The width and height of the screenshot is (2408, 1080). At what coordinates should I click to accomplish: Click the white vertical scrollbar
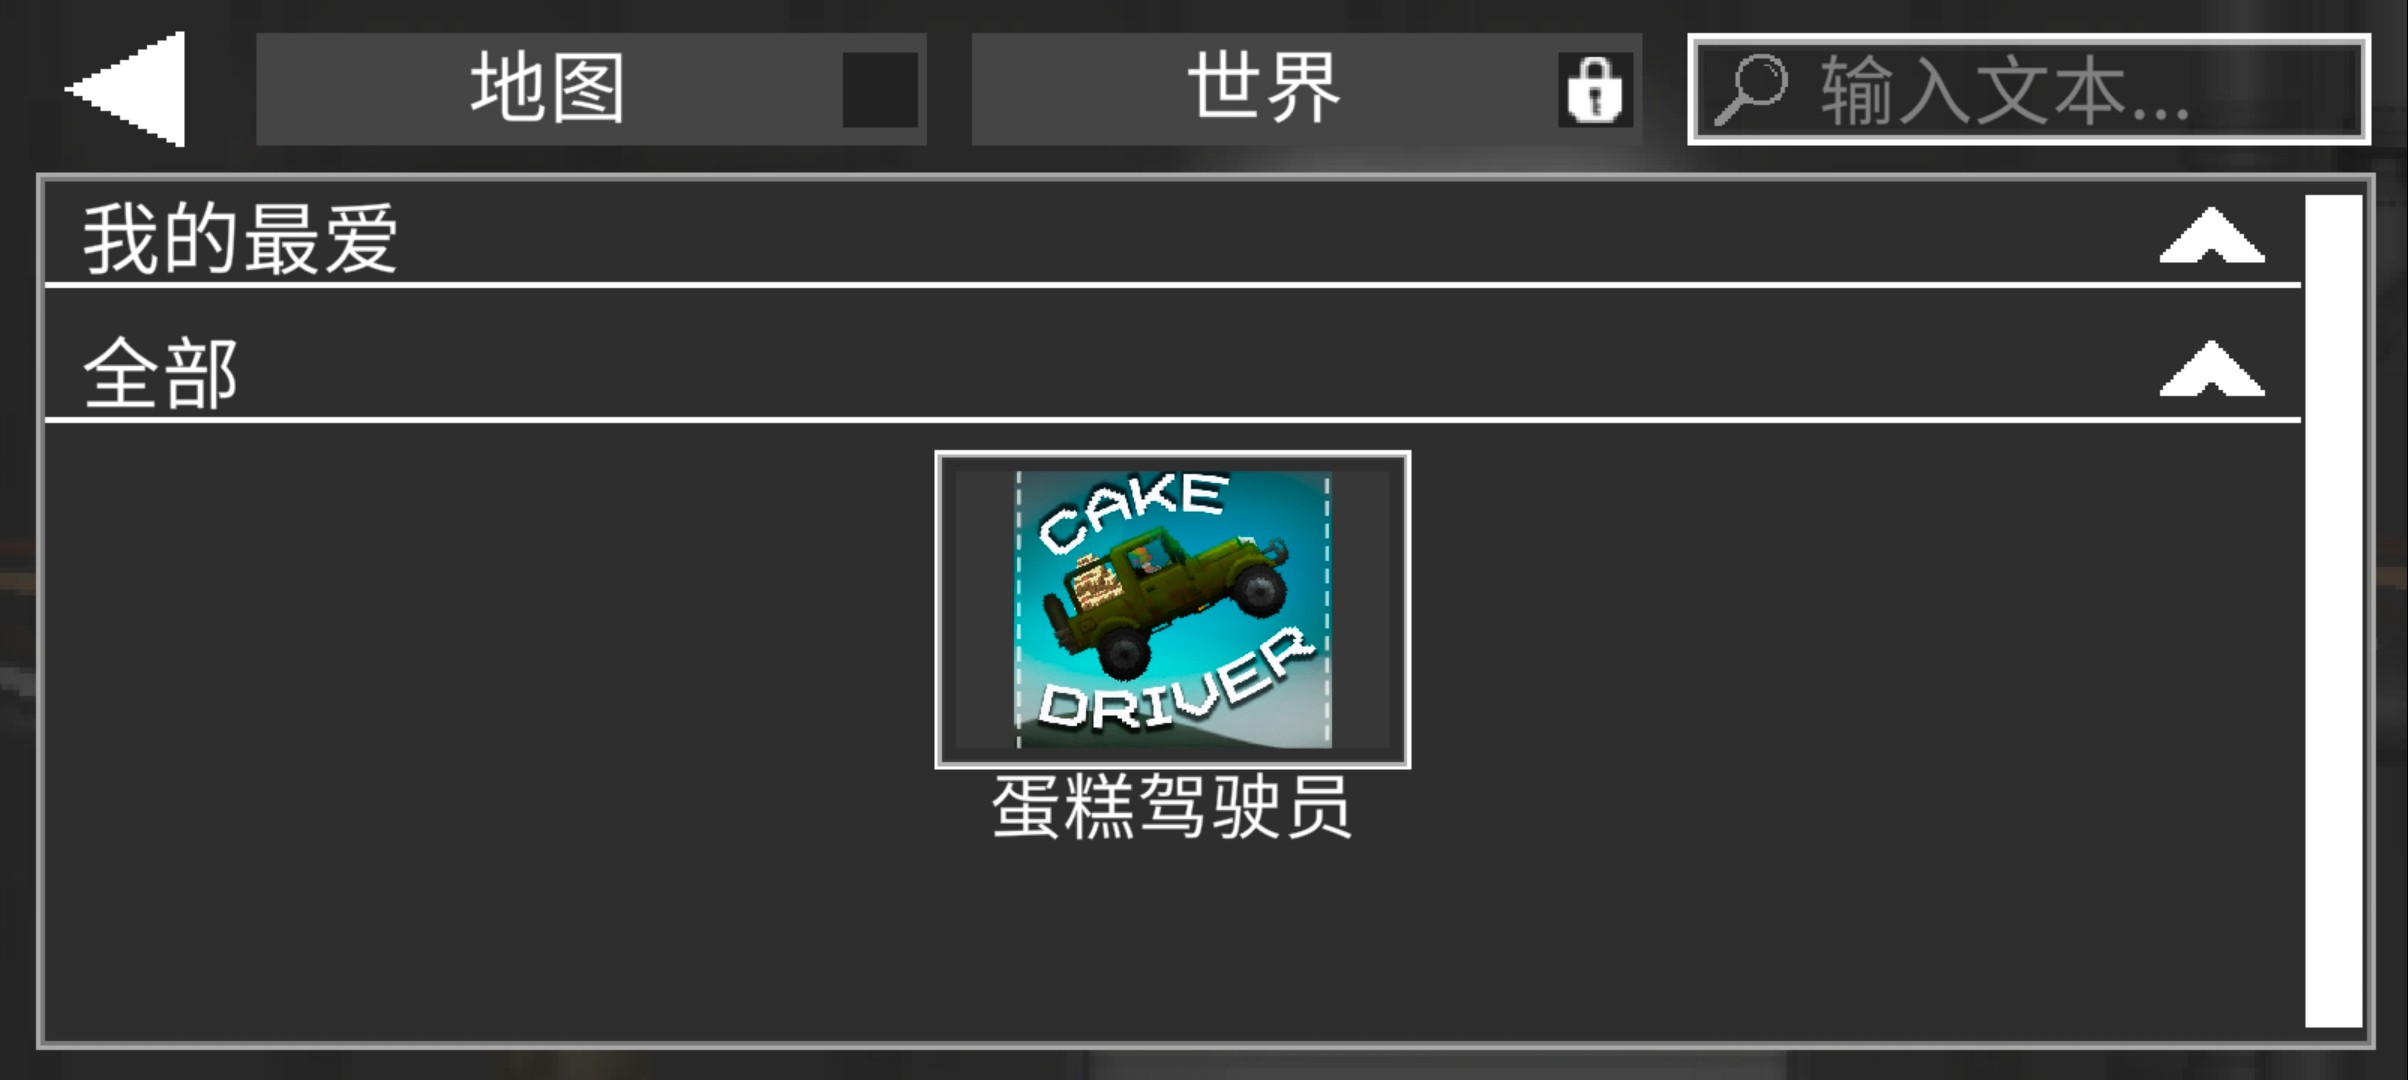coord(2334,610)
